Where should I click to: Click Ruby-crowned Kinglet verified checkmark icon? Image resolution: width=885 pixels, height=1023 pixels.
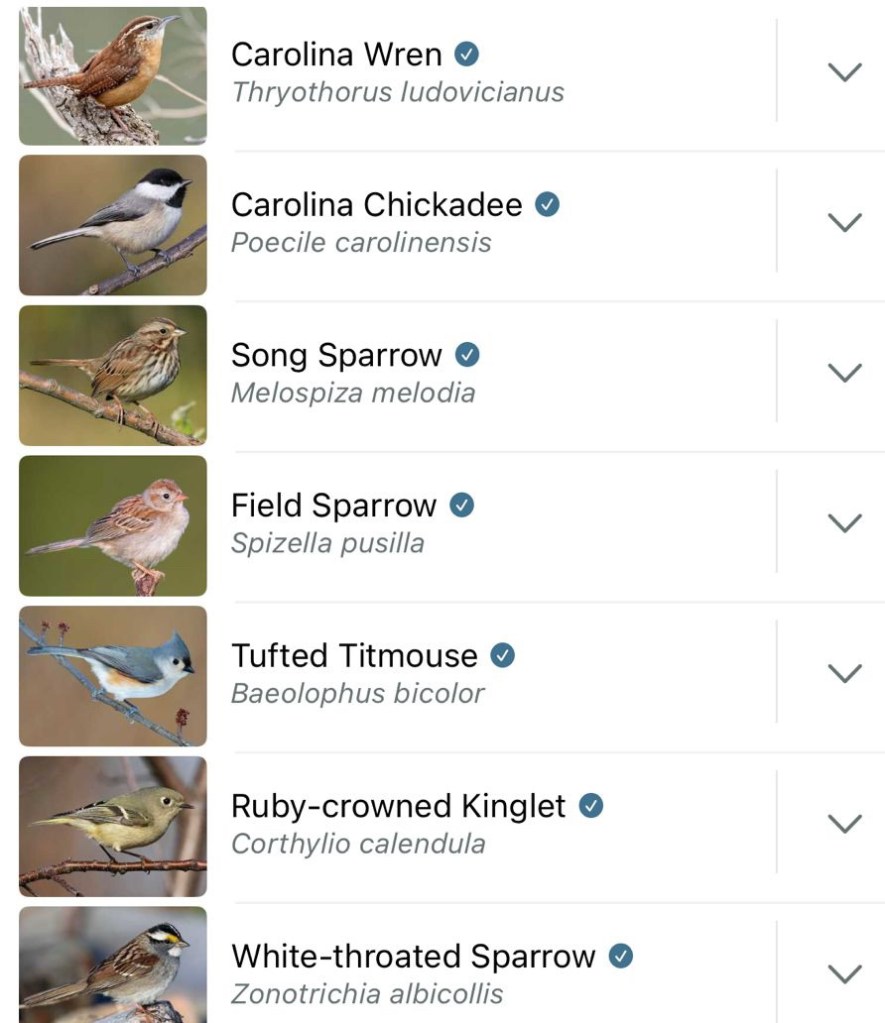pyautogui.click(x=591, y=806)
